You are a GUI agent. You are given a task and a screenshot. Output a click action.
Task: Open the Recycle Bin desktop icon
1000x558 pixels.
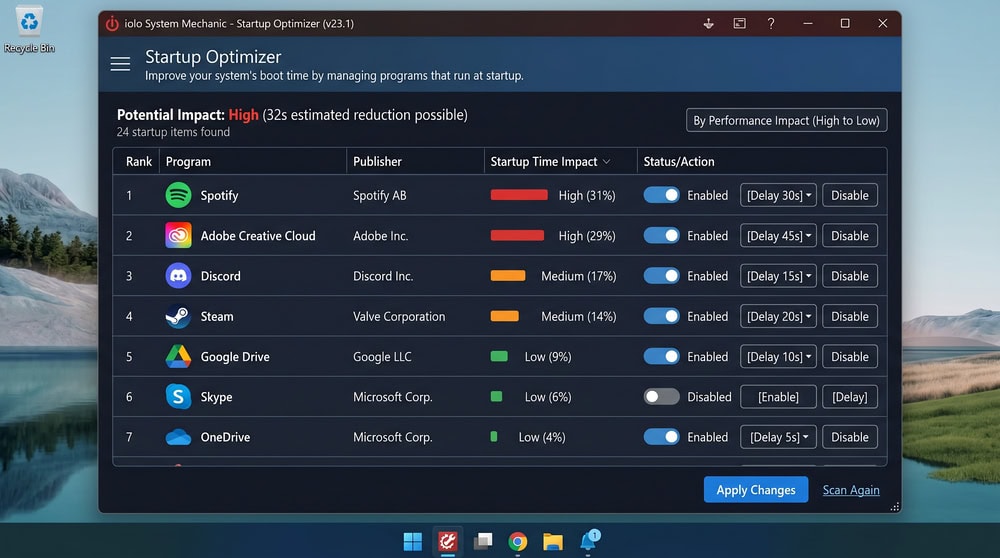click(29, 30)
